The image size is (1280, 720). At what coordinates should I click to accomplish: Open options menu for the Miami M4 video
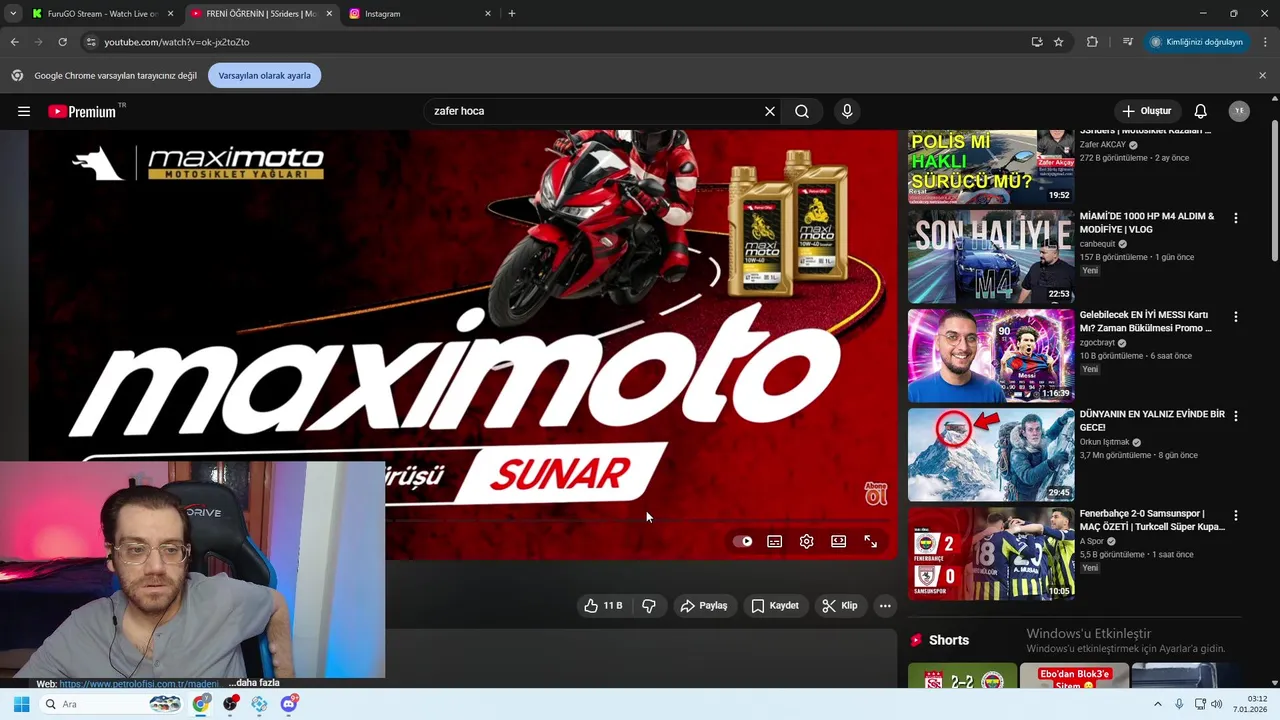point(1236,218)
